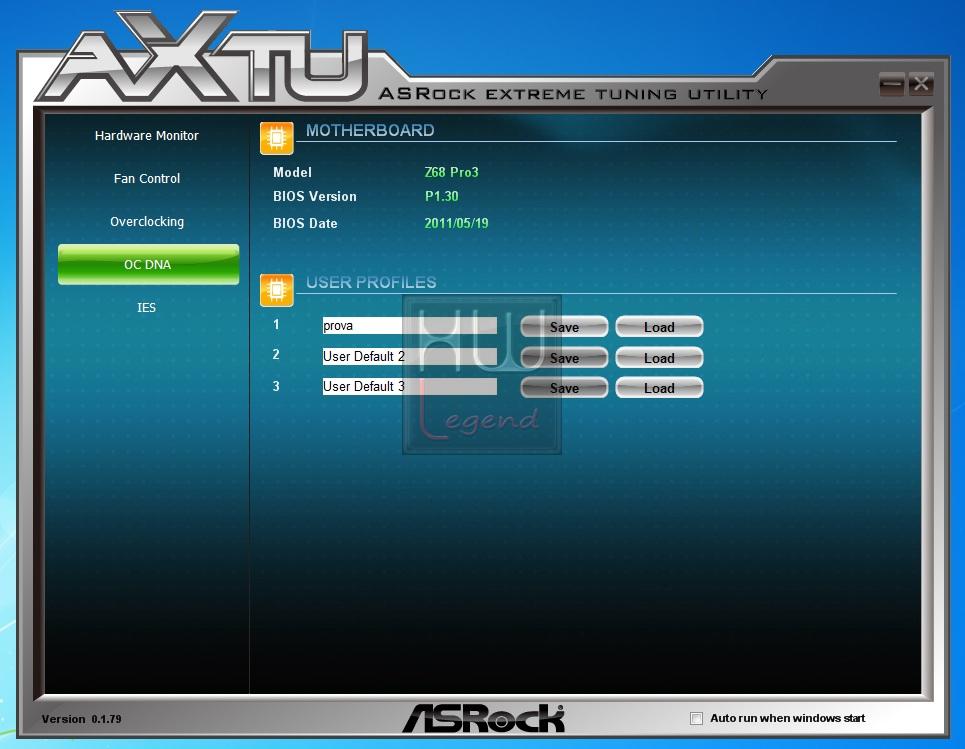Minimize the AXTU window

click(891, 84)
